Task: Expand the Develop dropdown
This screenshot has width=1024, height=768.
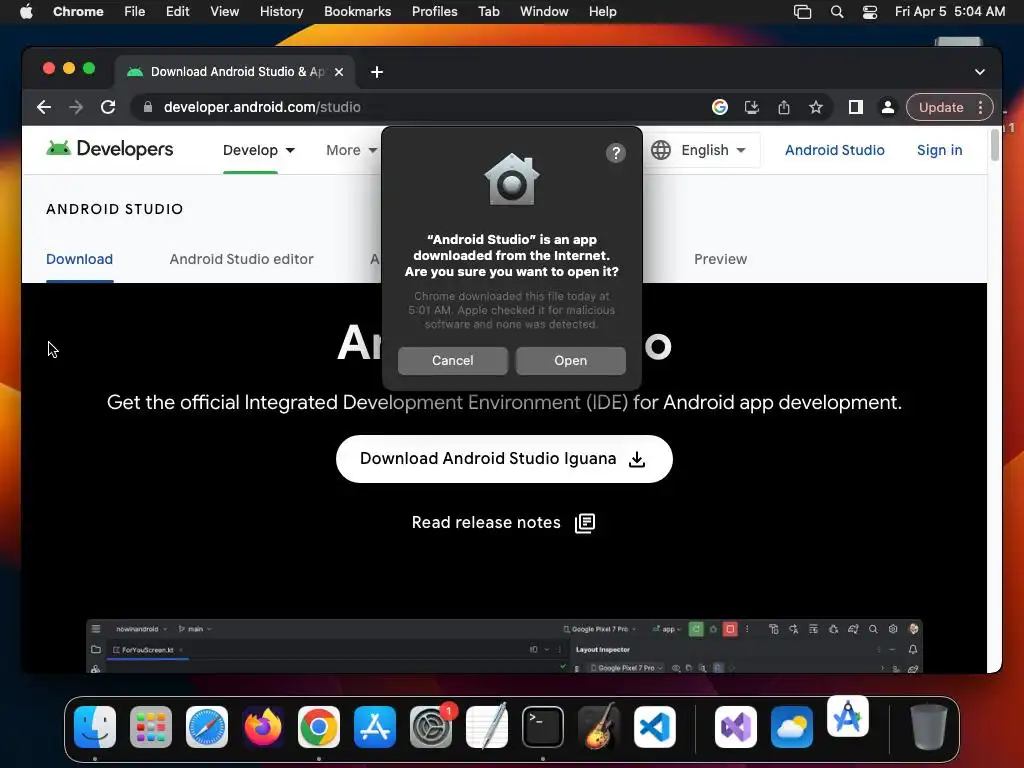Action: point(259,150)
